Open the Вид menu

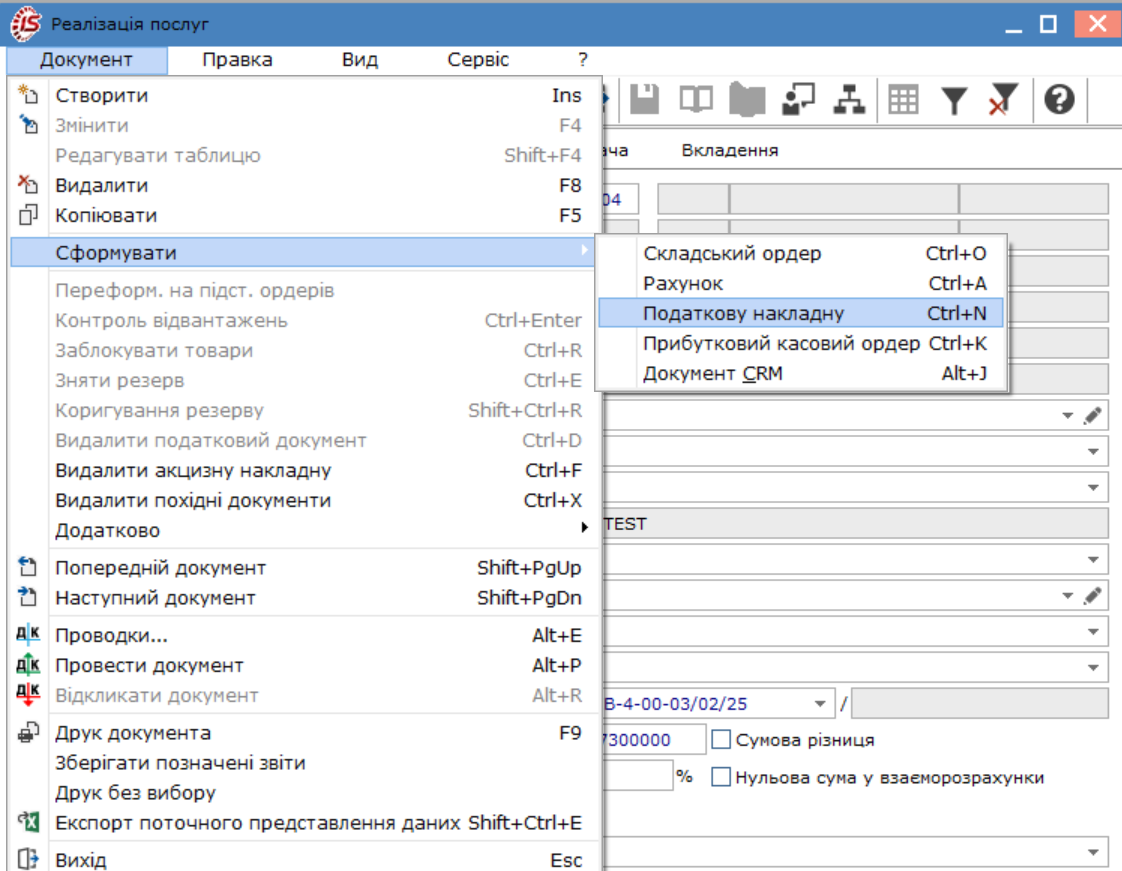pyautogui.click(x=360, y=59)
